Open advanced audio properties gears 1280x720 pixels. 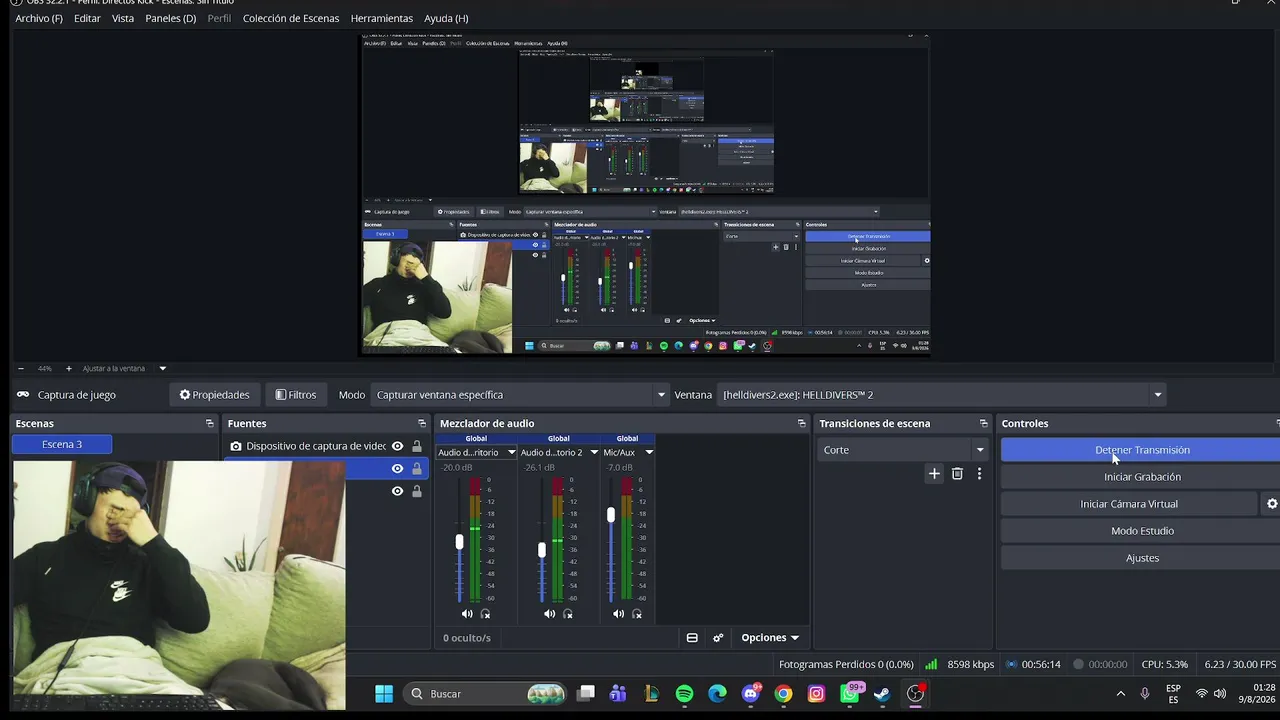(x=718, y=638)
